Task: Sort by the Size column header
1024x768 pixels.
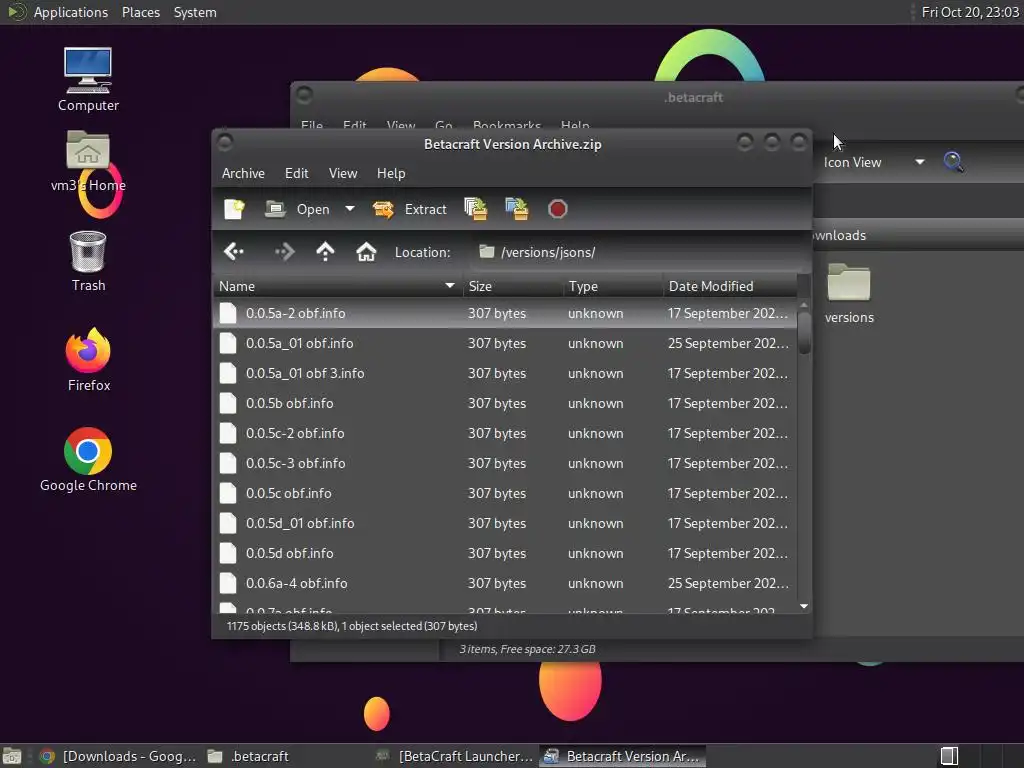Action: [x=513, y=286]
